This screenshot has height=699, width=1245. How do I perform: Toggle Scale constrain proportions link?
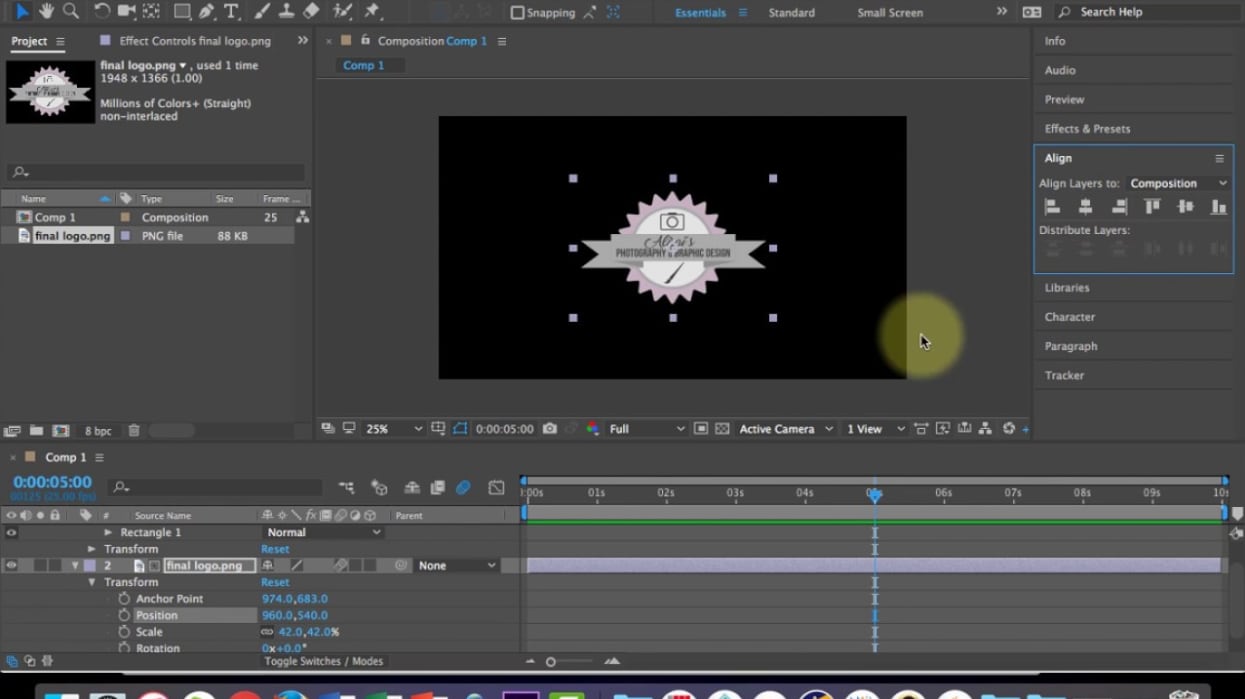[267, 632]
